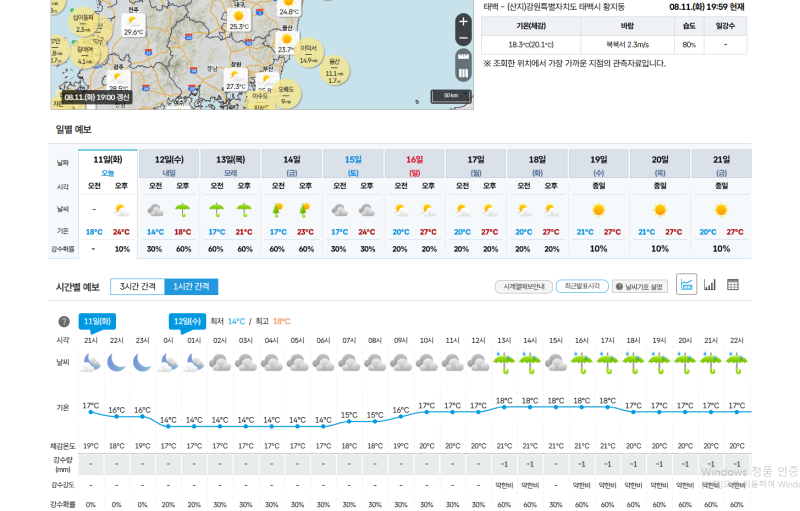This screenshot has width=800, height=511.
Task: Click the 창원 27.3°C map weather marker
Action: [236, 81]
